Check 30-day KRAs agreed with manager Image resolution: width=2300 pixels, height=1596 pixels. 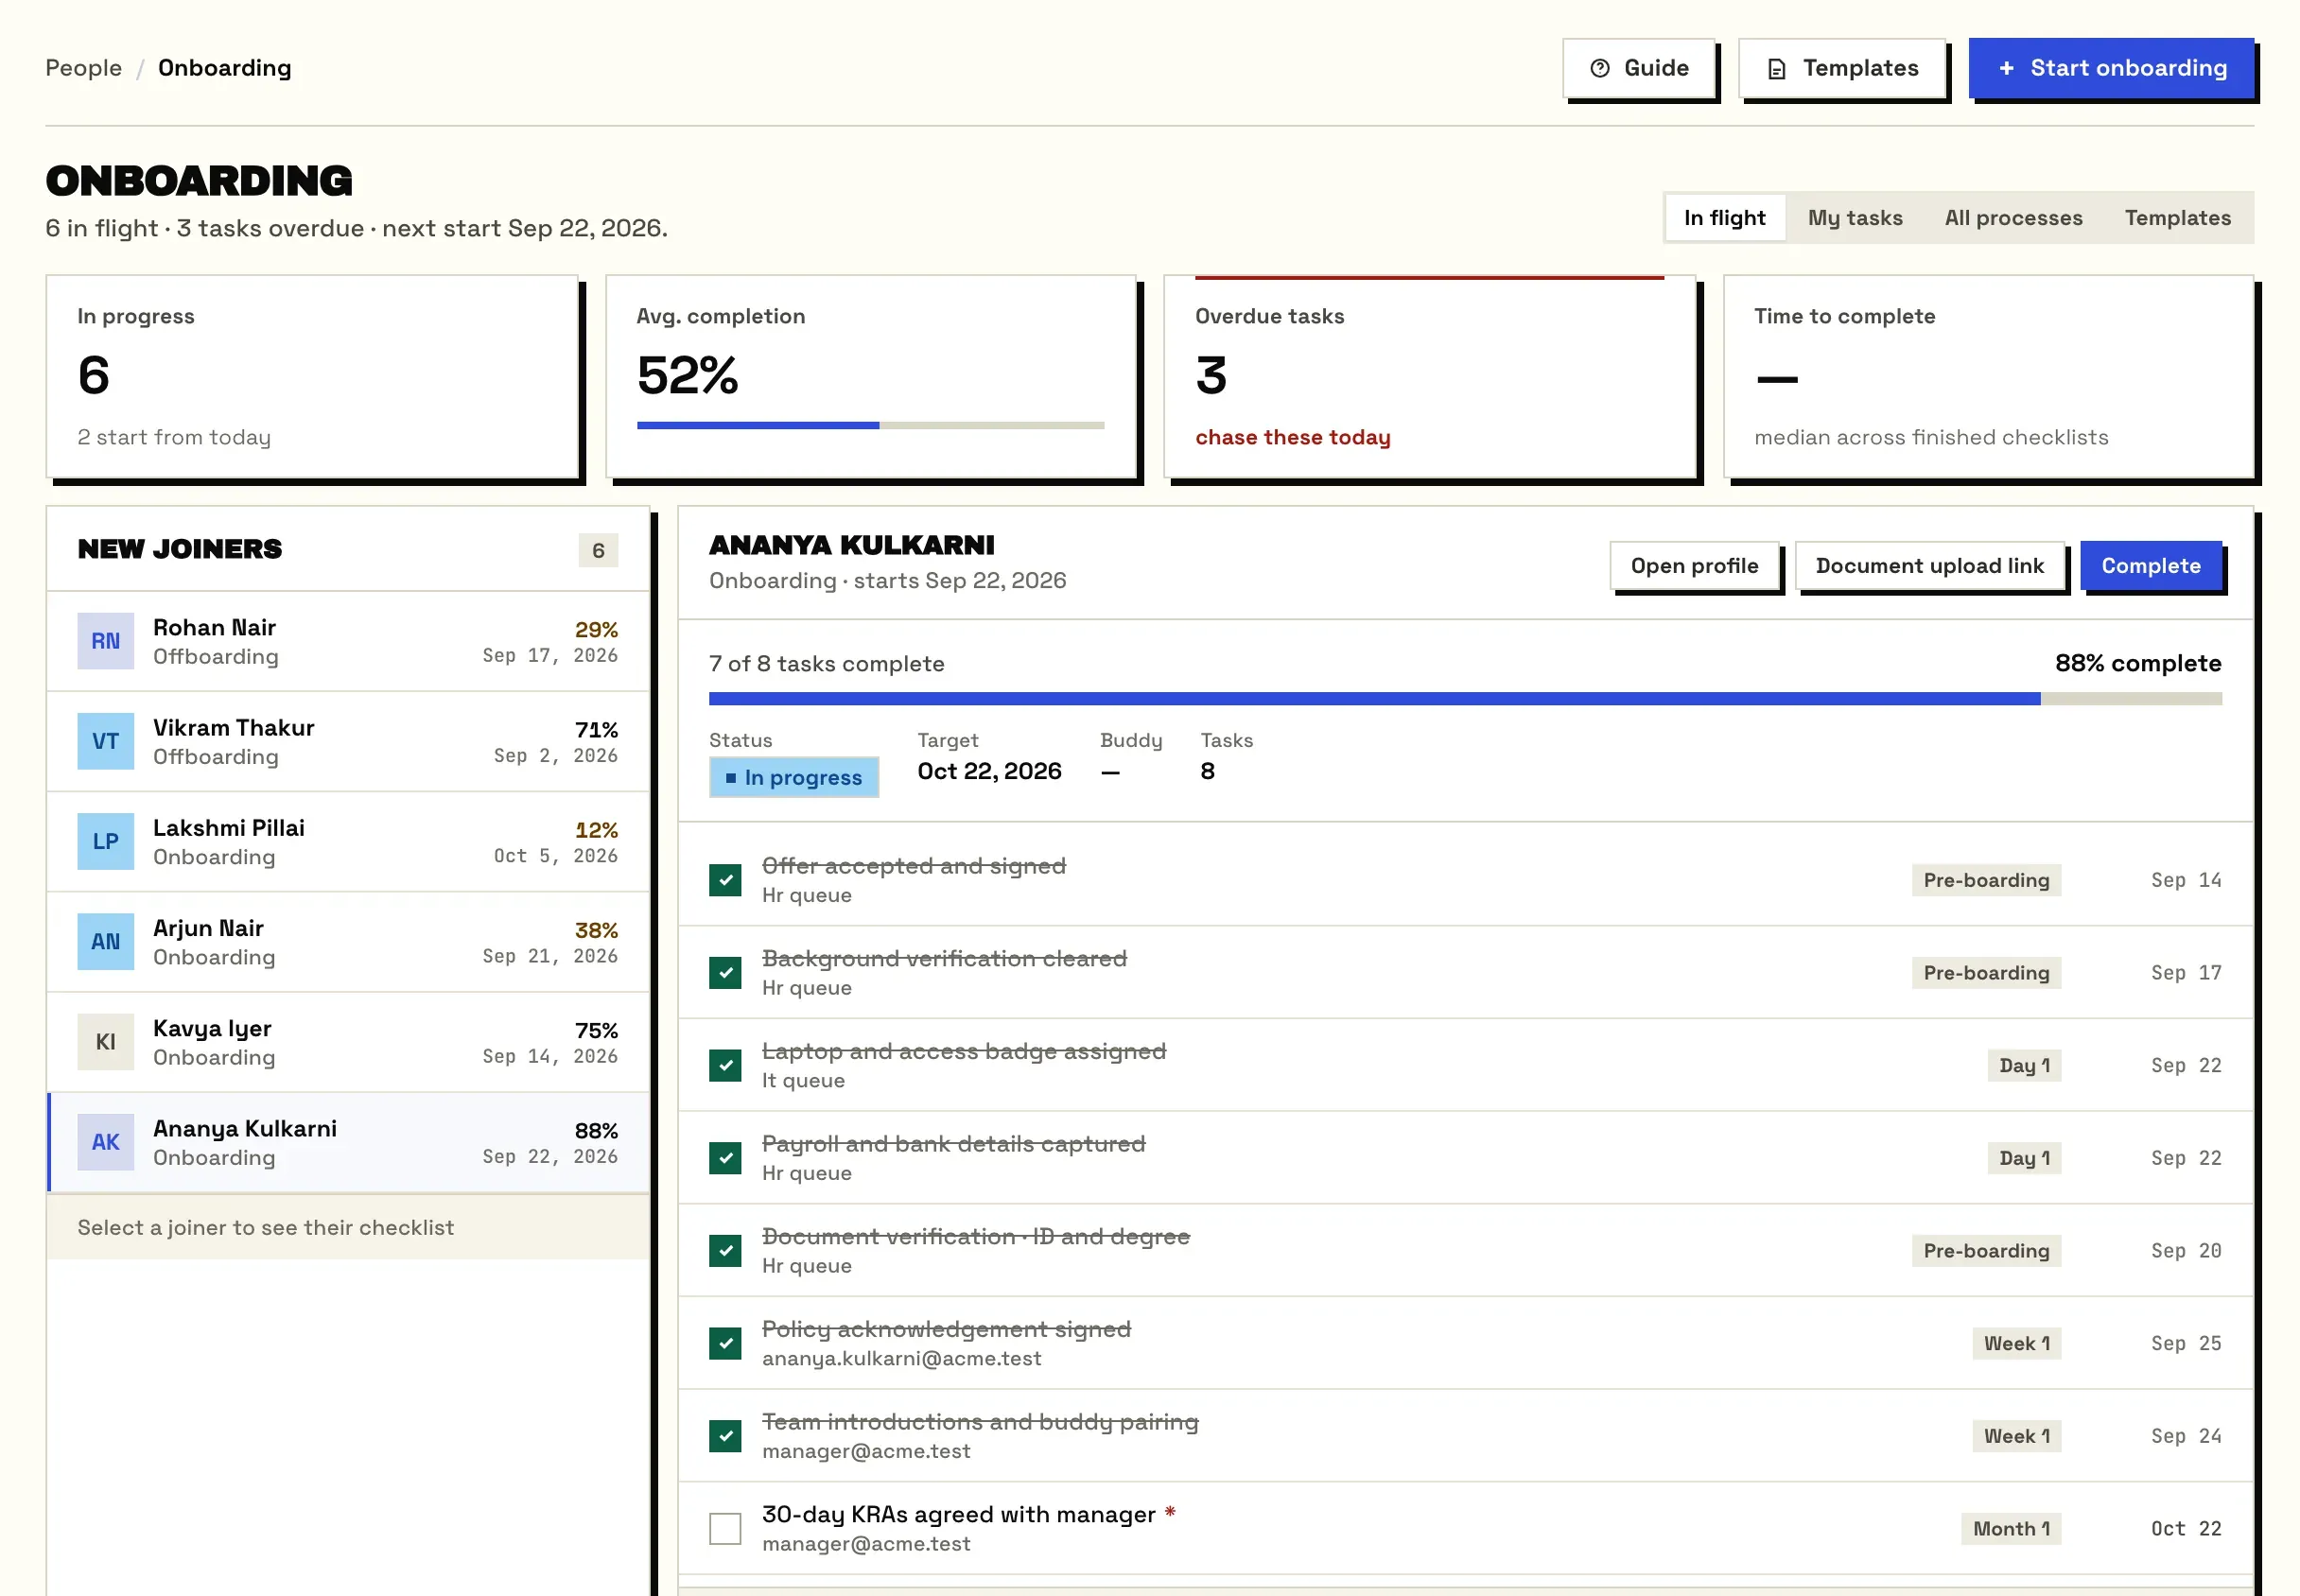coord(725,1528)
